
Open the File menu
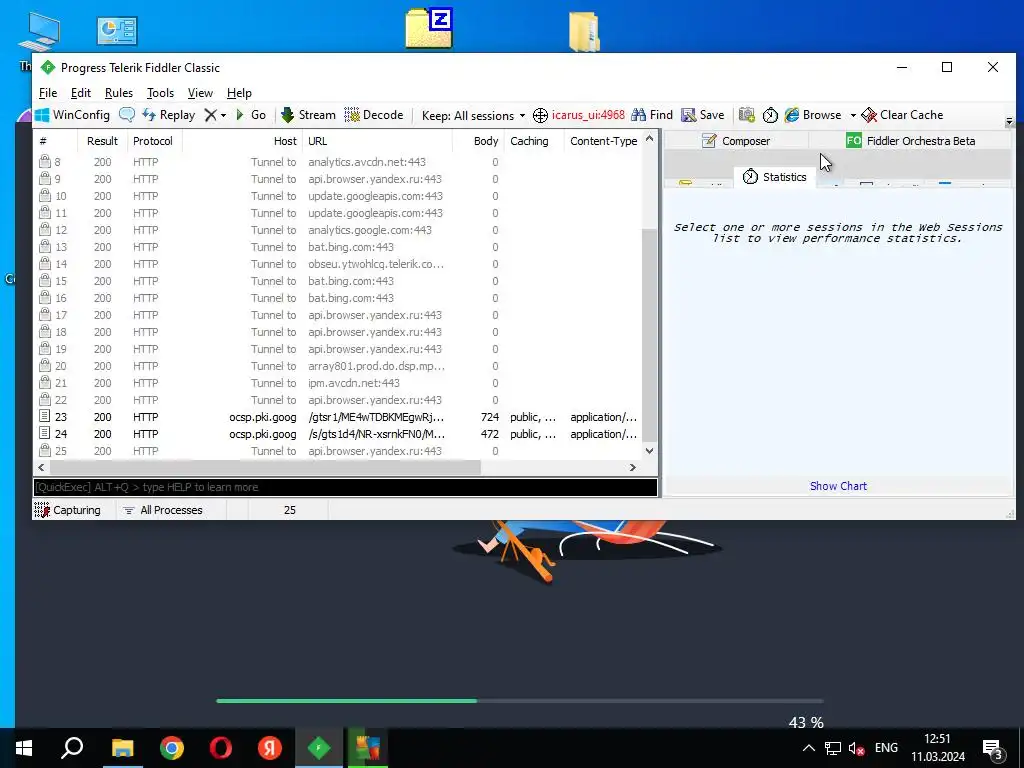click(48, 93)
